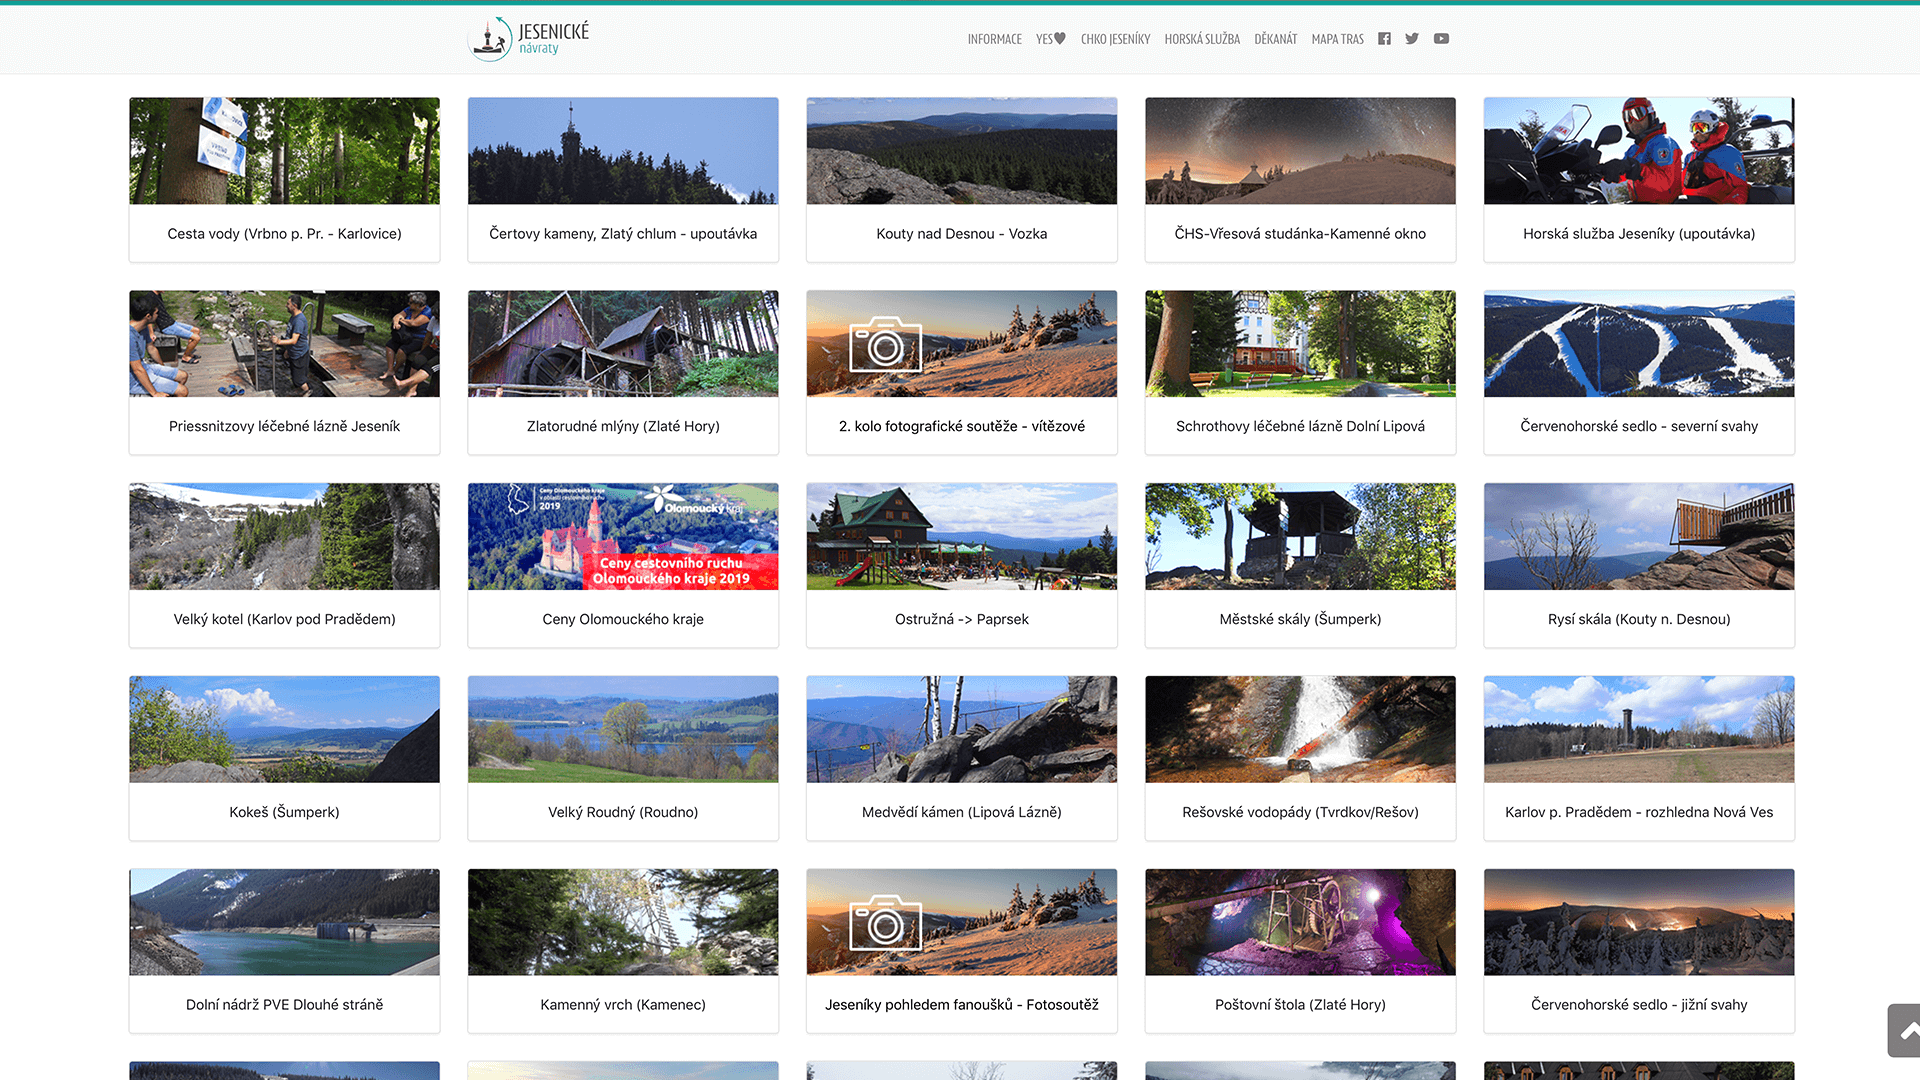
Task: Open the Rešovské vodopády waterfall thumbnail
Action: [1299, 729]
